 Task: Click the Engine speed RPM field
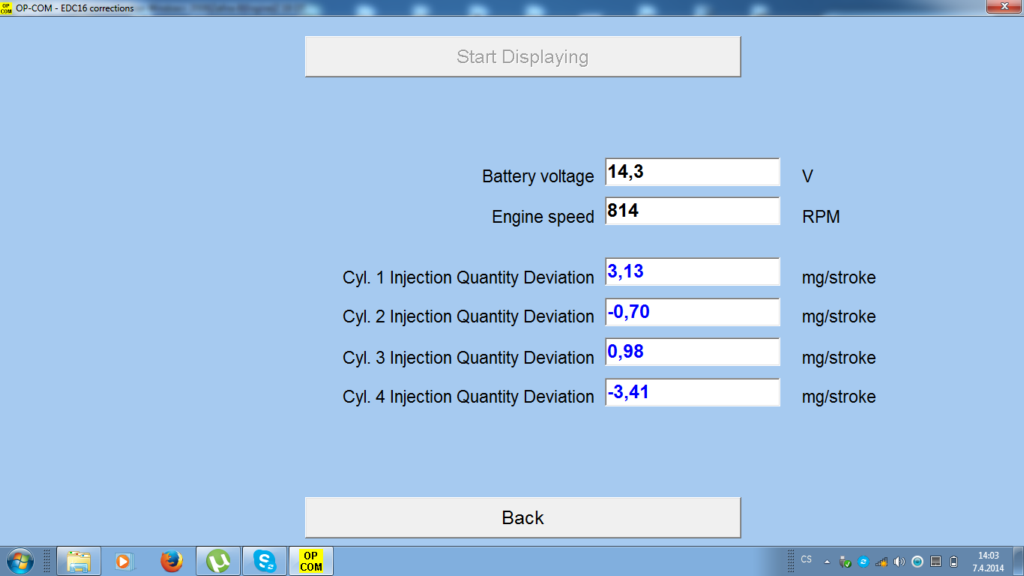(692, 212)
